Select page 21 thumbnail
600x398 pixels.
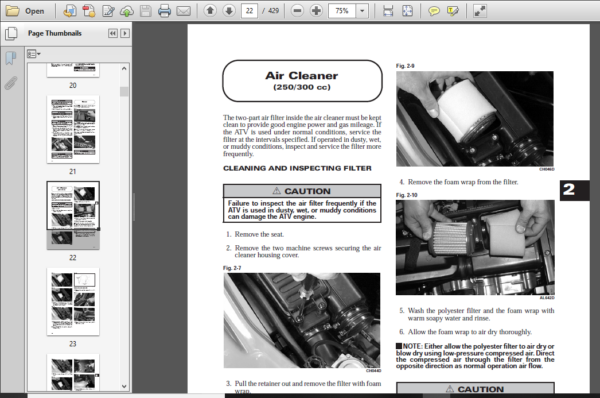coord(73,130)
